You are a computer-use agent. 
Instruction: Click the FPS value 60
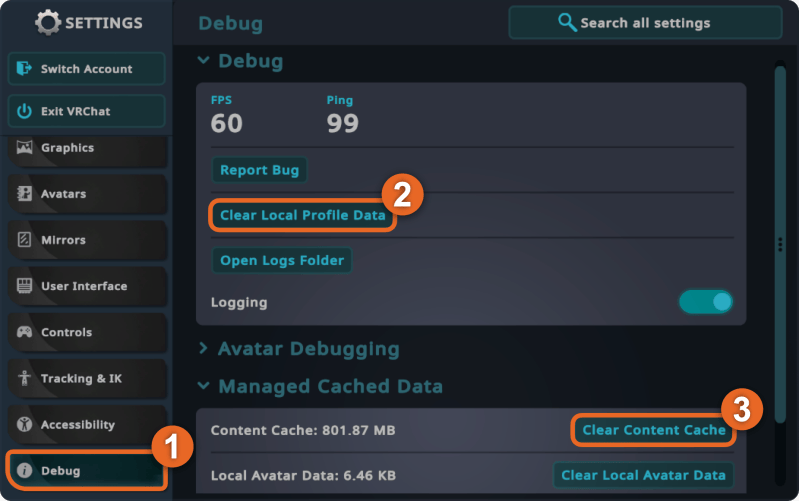(x=227, y=123)
